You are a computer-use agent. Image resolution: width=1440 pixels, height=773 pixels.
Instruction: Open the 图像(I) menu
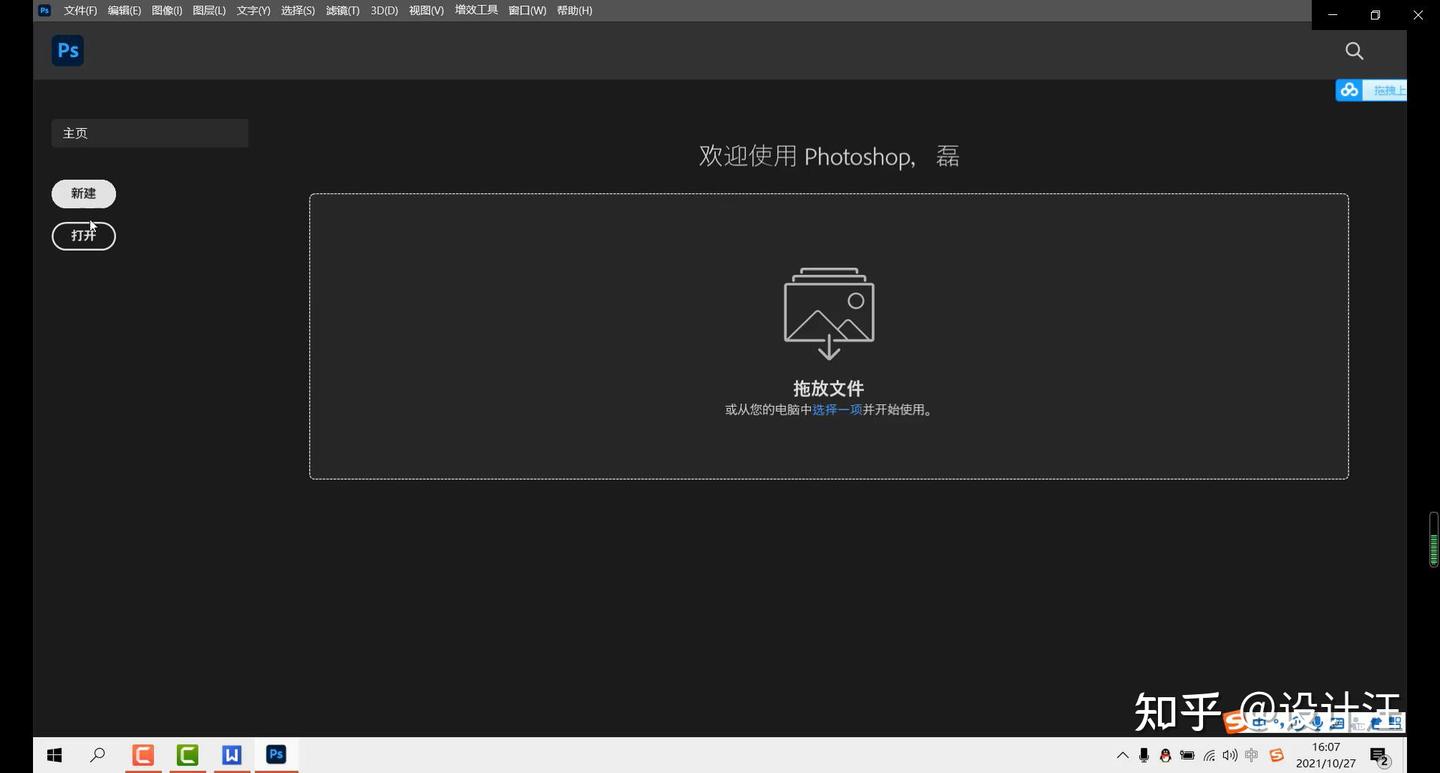coord(167,10)
